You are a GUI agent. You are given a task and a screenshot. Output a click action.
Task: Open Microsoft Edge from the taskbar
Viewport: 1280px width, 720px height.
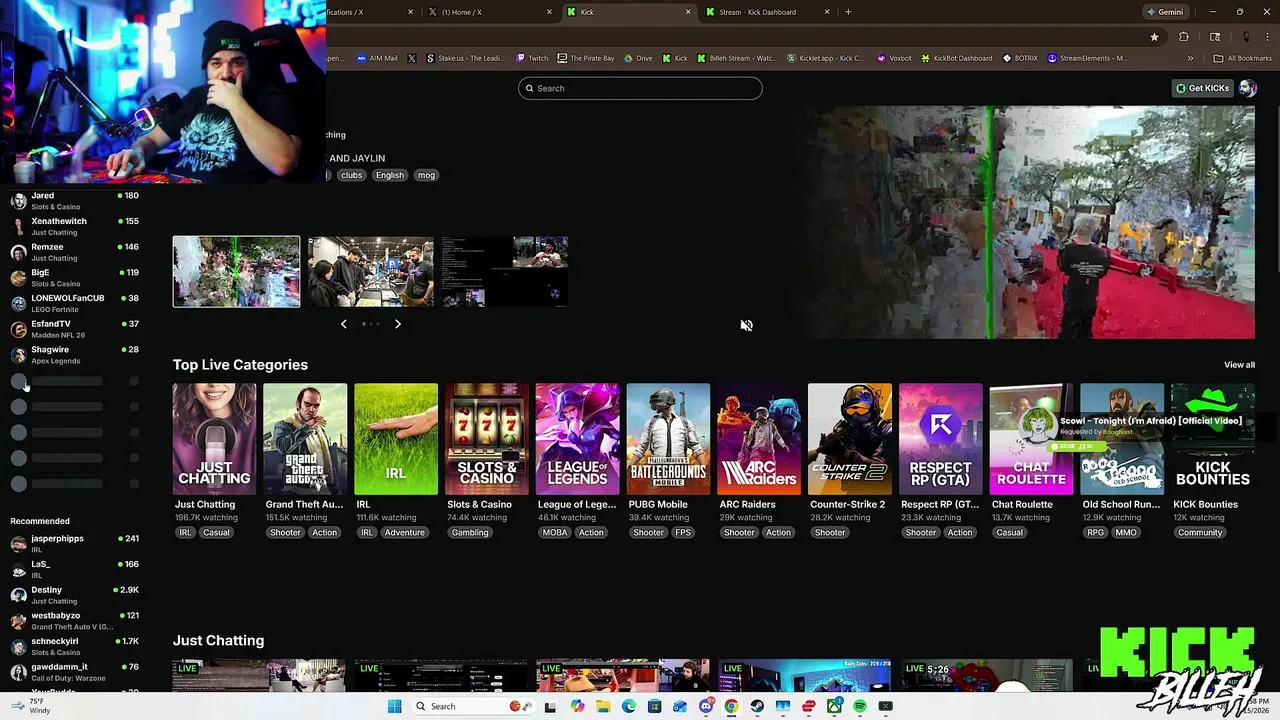(629, 706)
